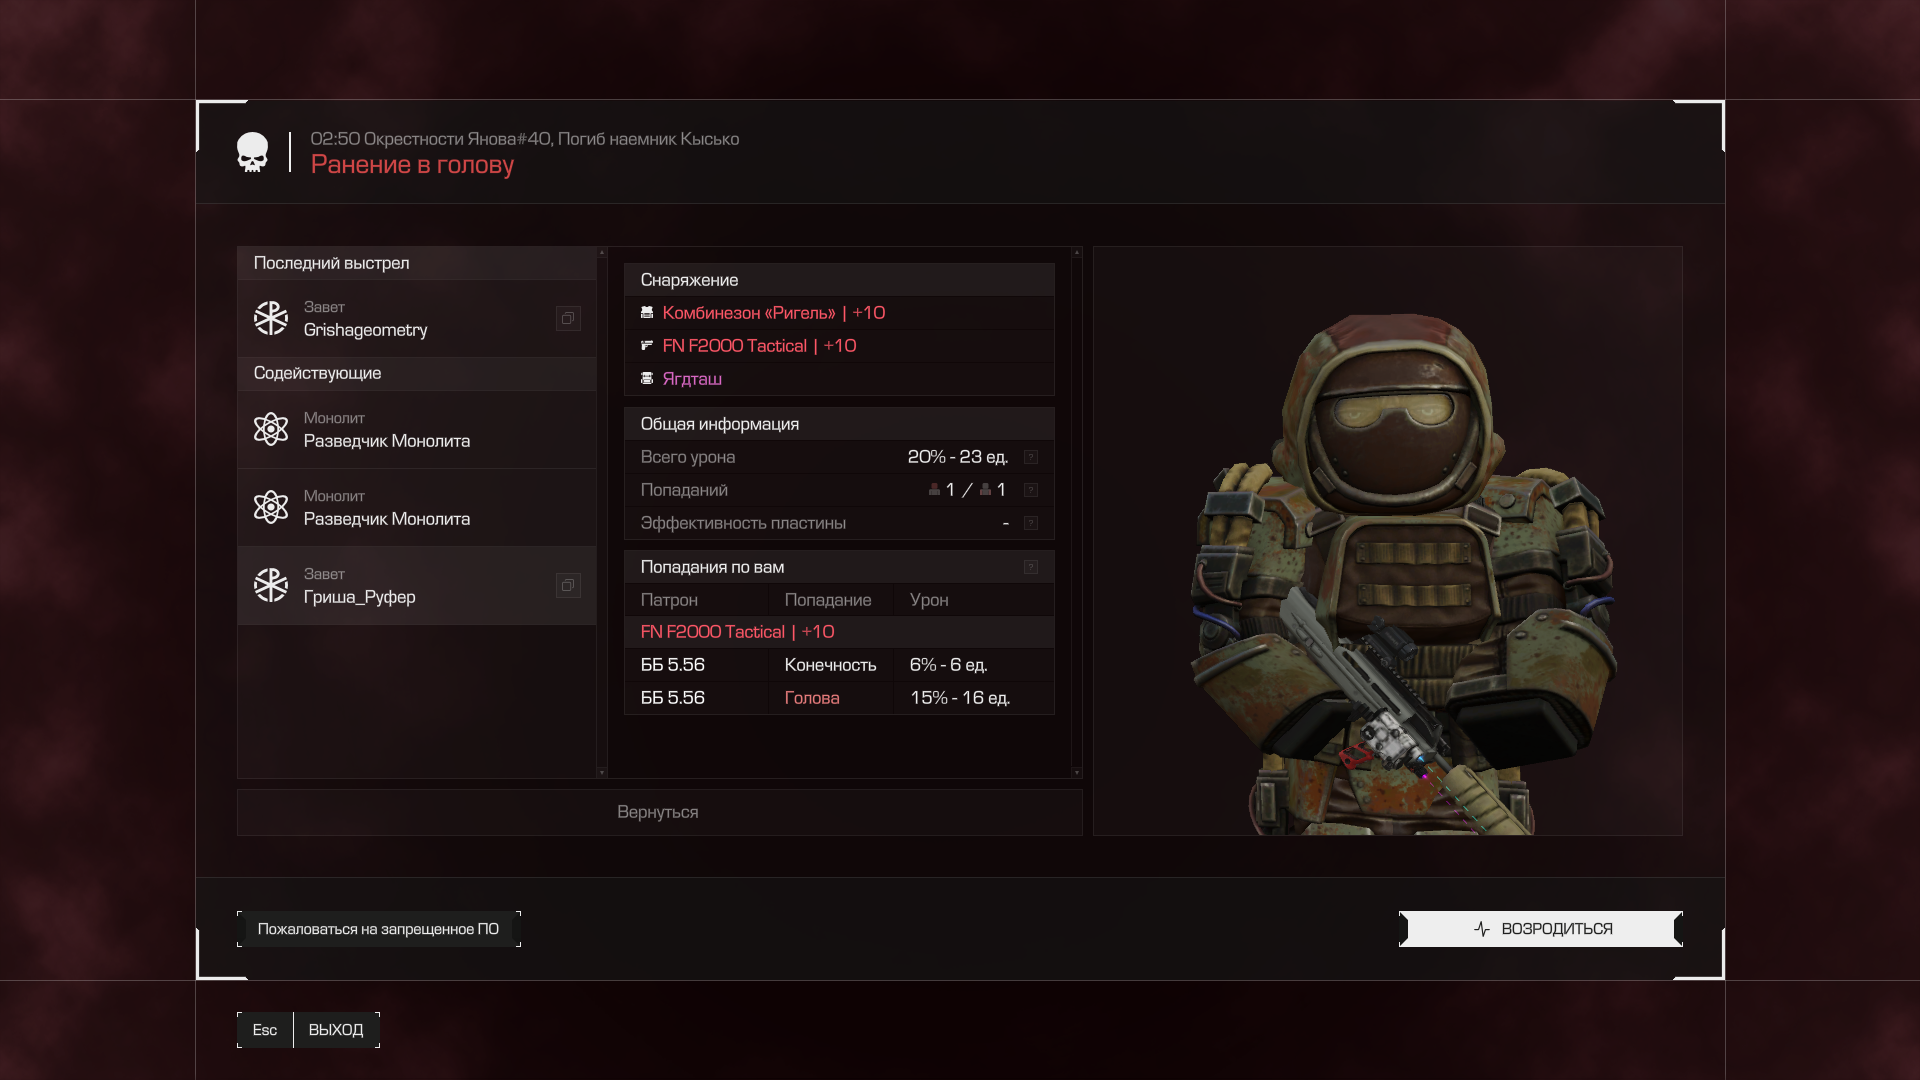The width and height of the screenshot is (1920, 1080).
Task: Click ББ 5.56 ammo in Конечность row
Action: (x=673, y=665)
